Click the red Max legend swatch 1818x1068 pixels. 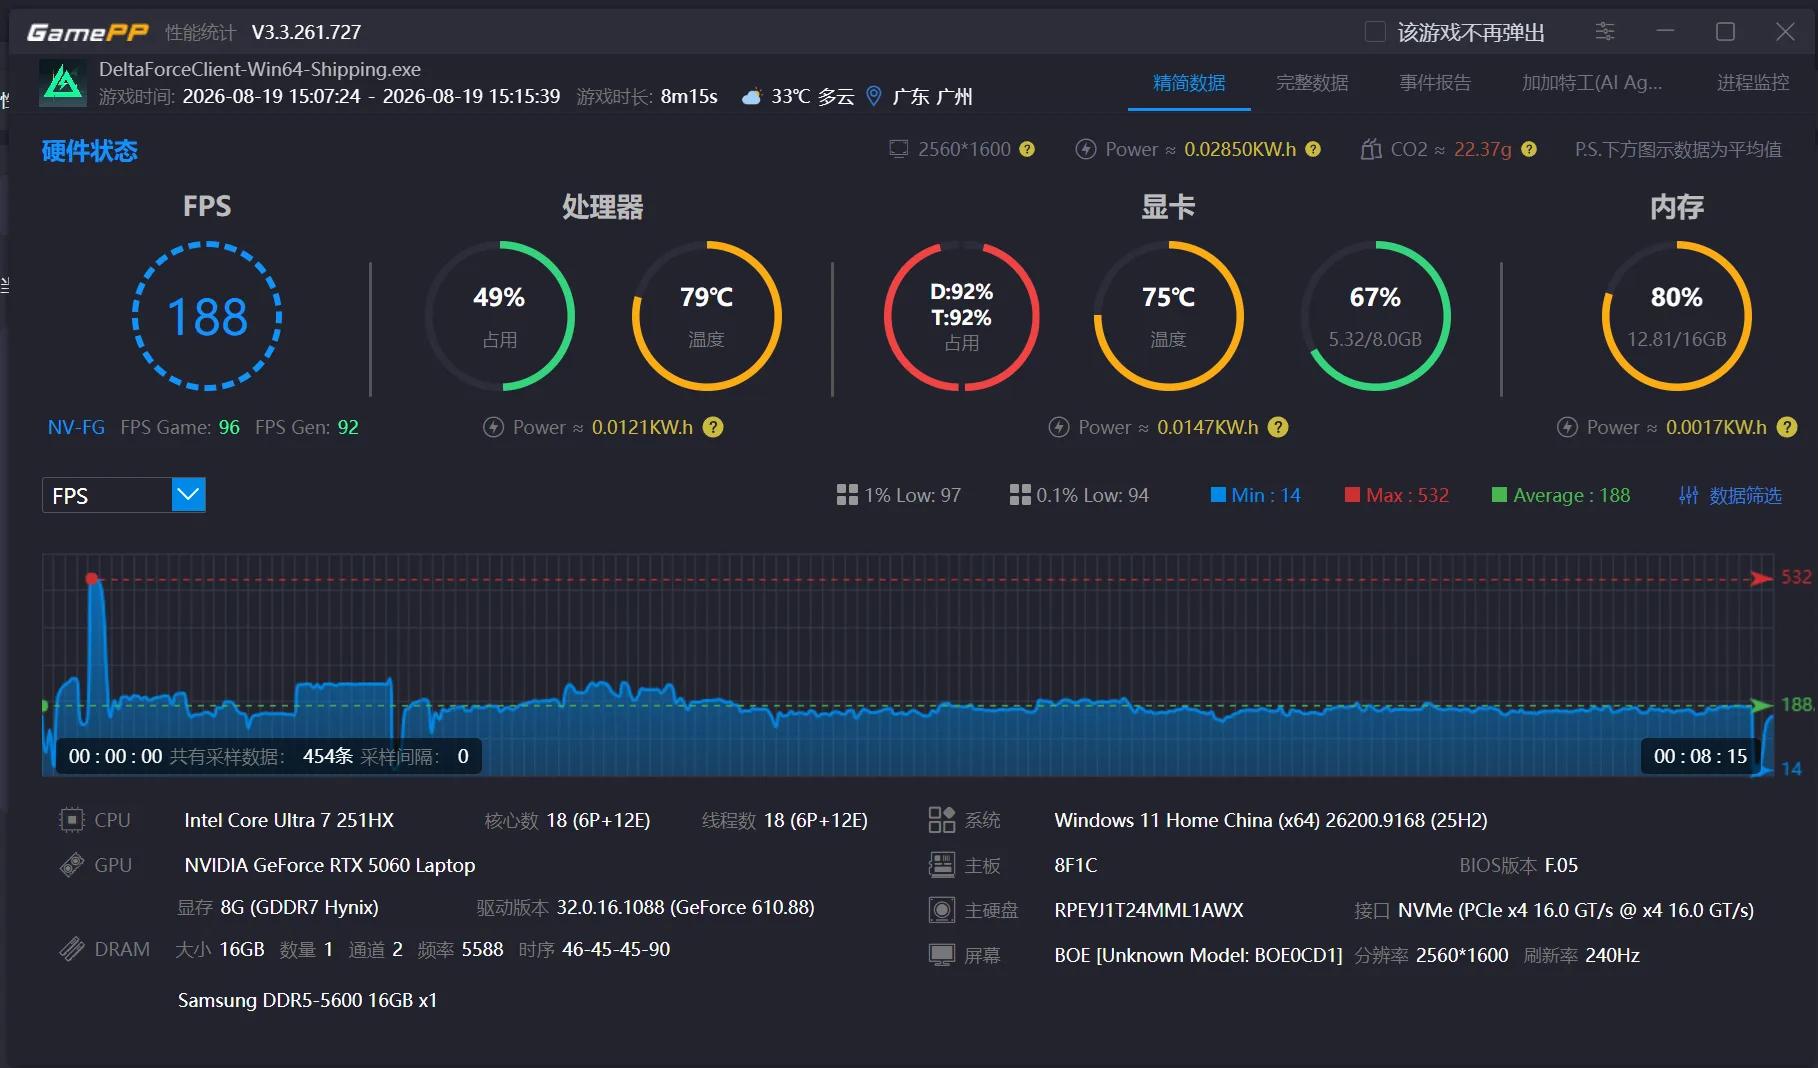point(1352,494)
